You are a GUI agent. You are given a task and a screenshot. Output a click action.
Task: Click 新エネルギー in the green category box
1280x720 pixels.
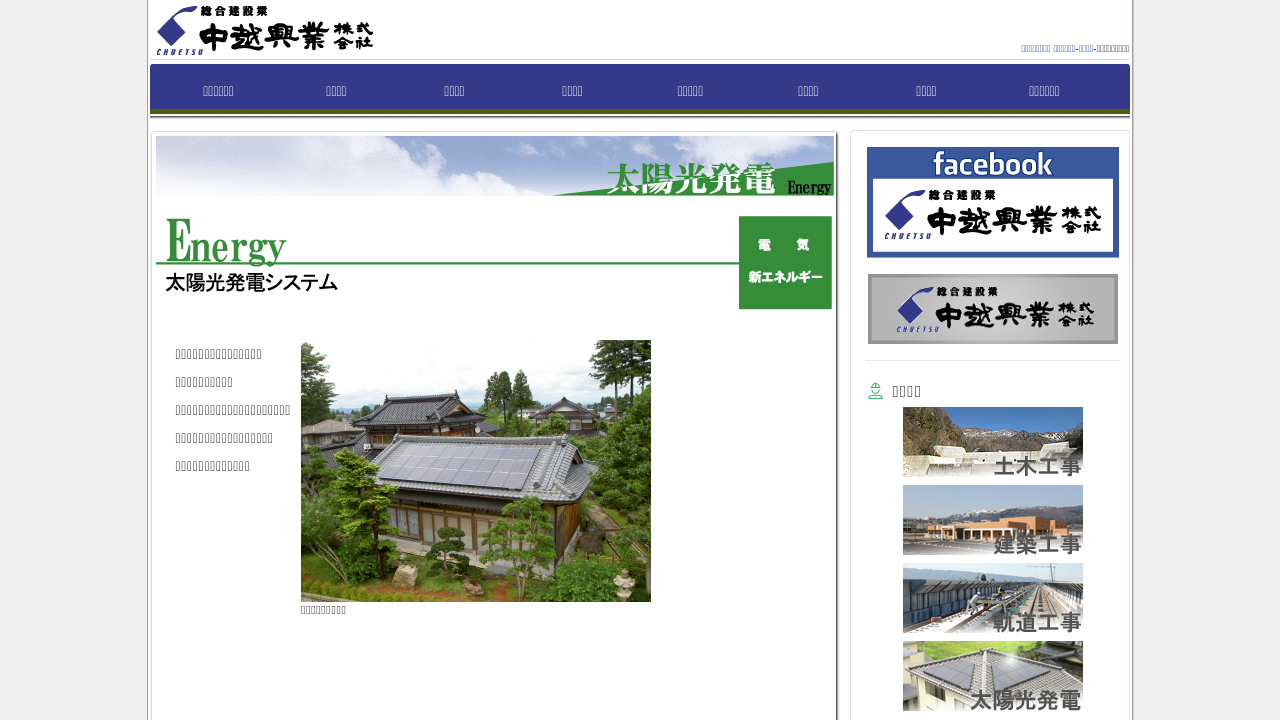coord(784,277)
